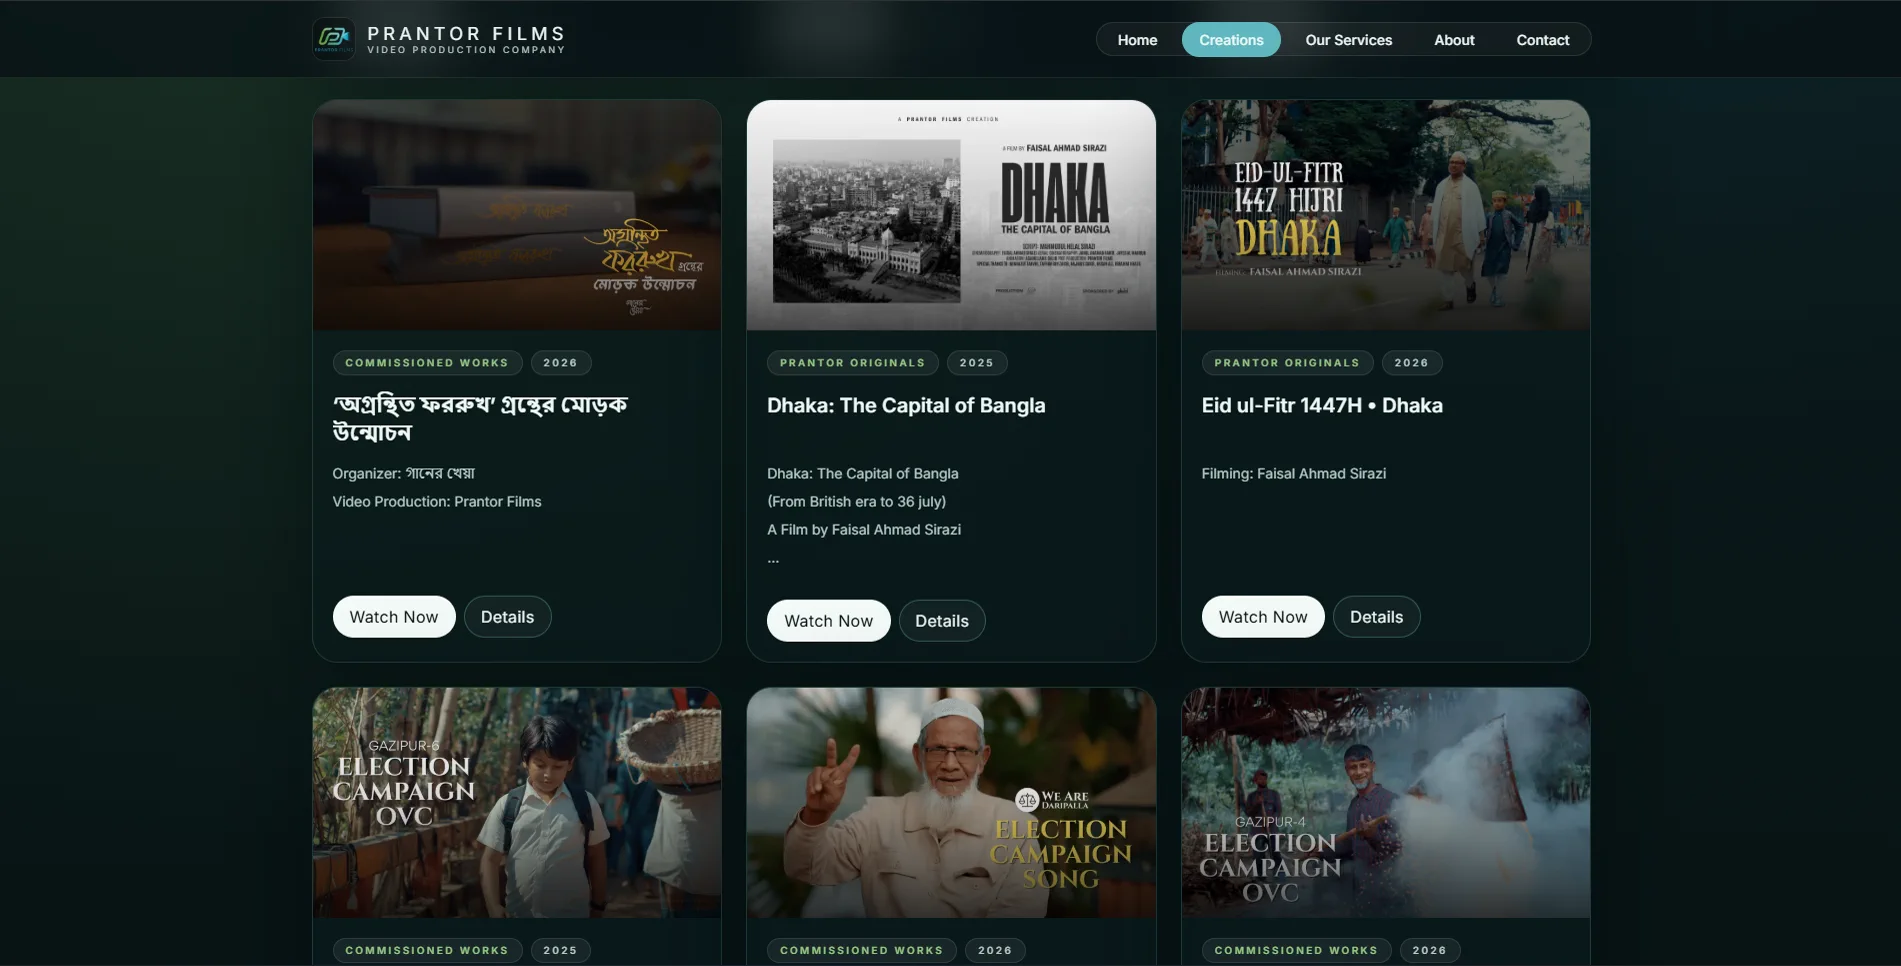Click 'VIDEO PRODUCTION COMPANY' tagline

[x=466, y=50]
